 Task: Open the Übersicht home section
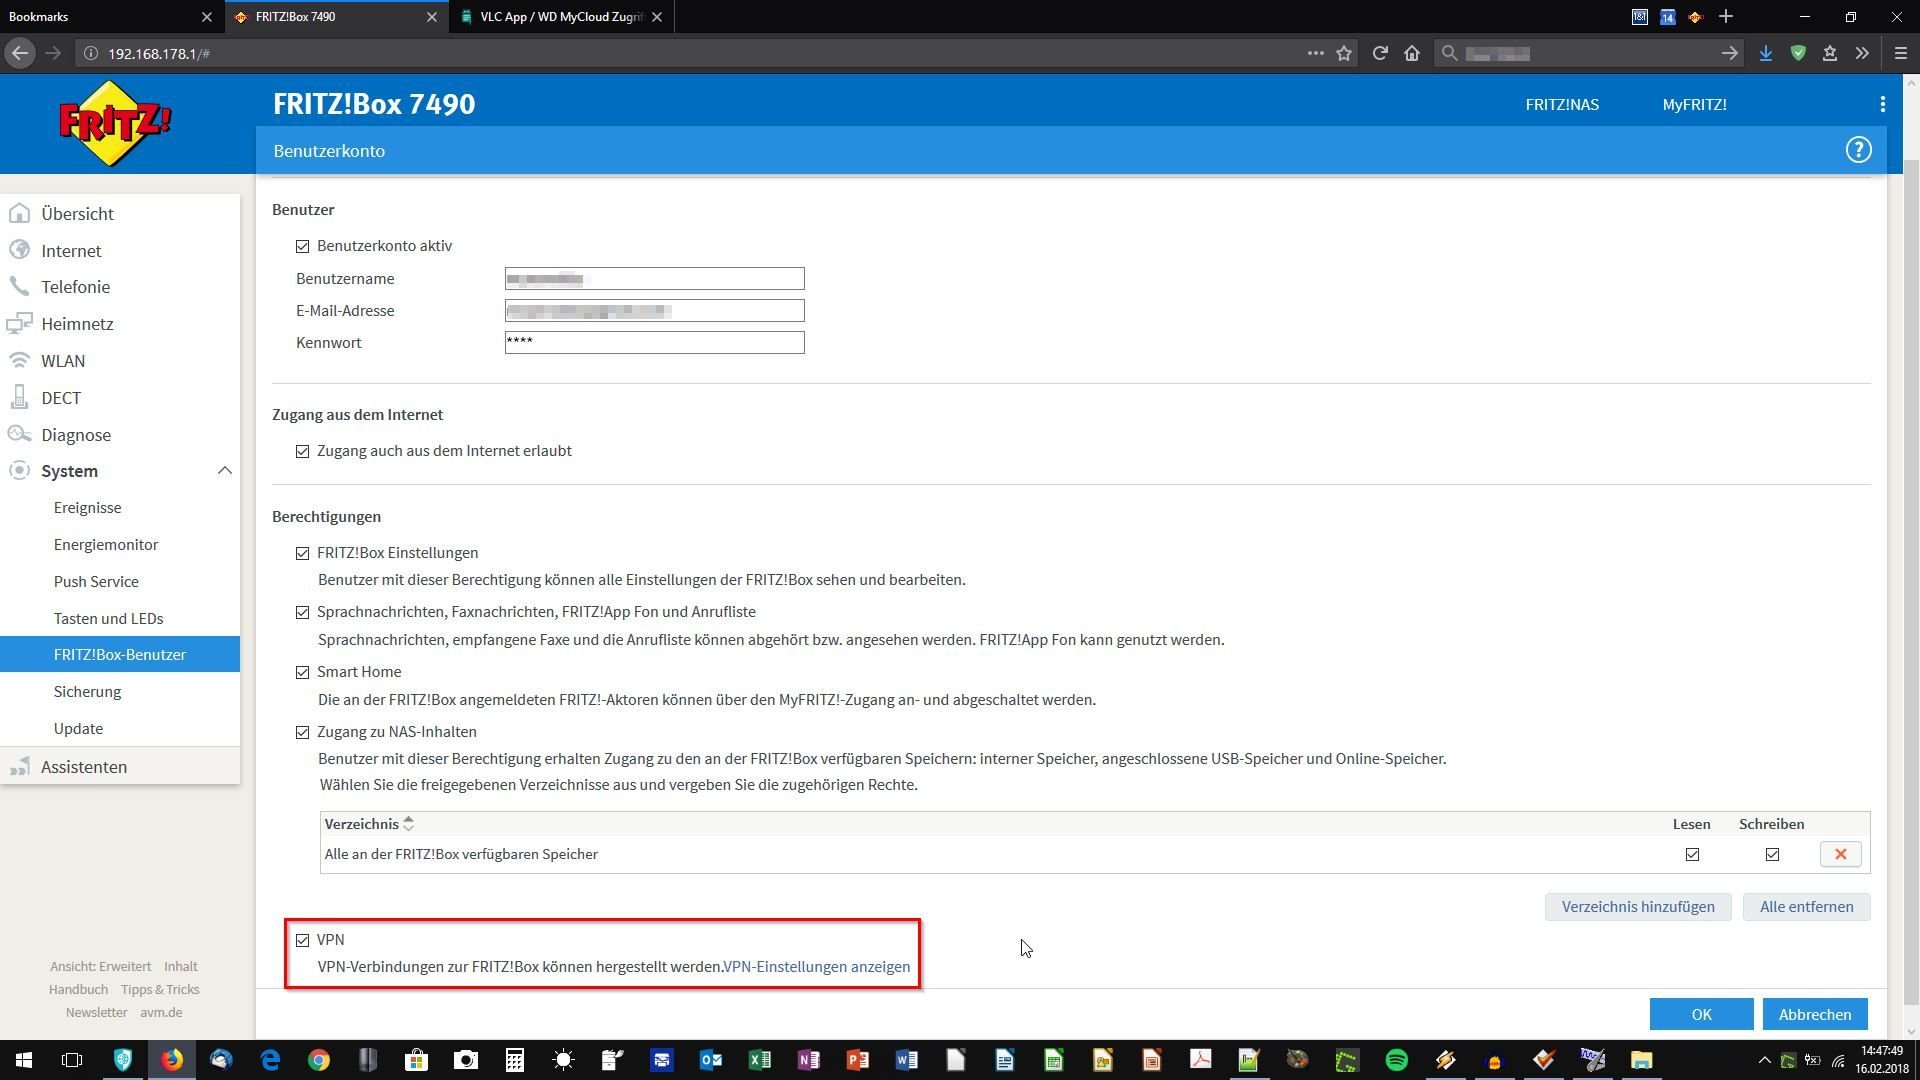click(x=77, y=214)
